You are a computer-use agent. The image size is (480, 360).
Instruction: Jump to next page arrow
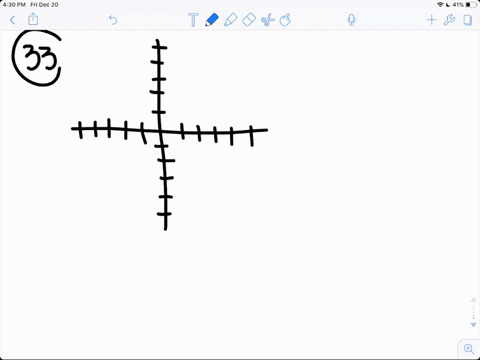click(x=473, y=325)
